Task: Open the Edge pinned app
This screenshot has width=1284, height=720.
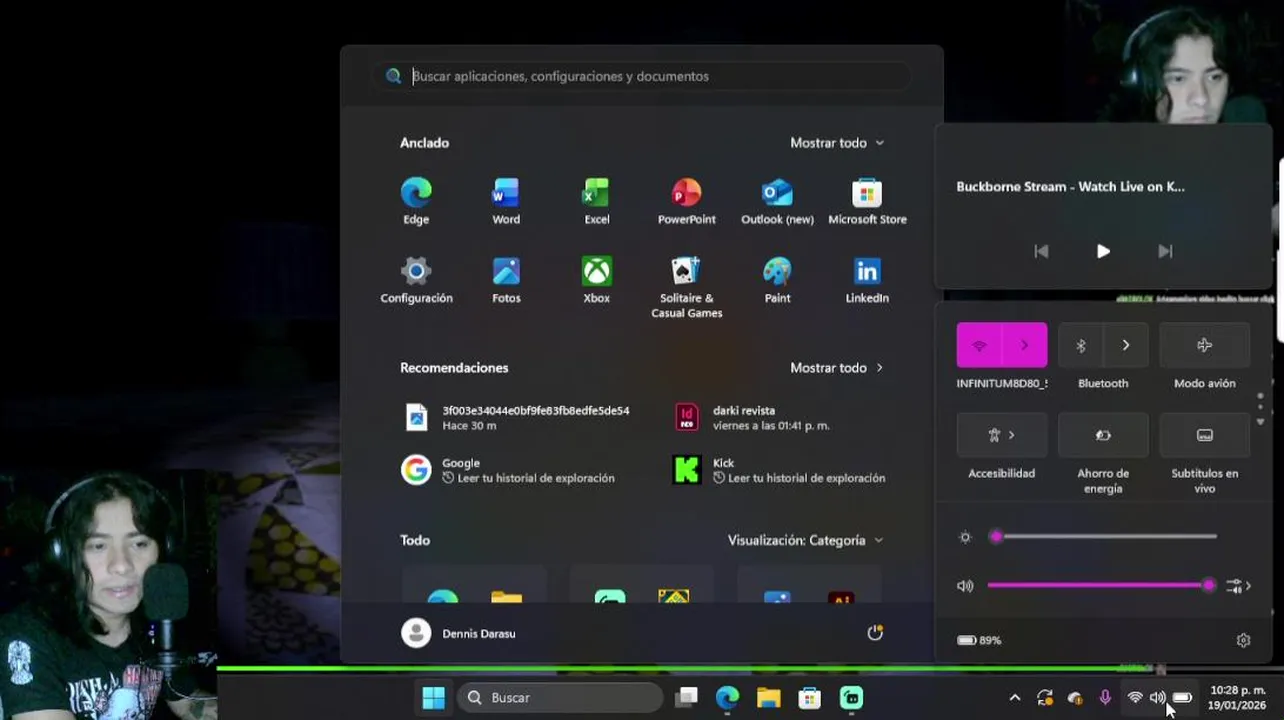Action: (416, 201)
